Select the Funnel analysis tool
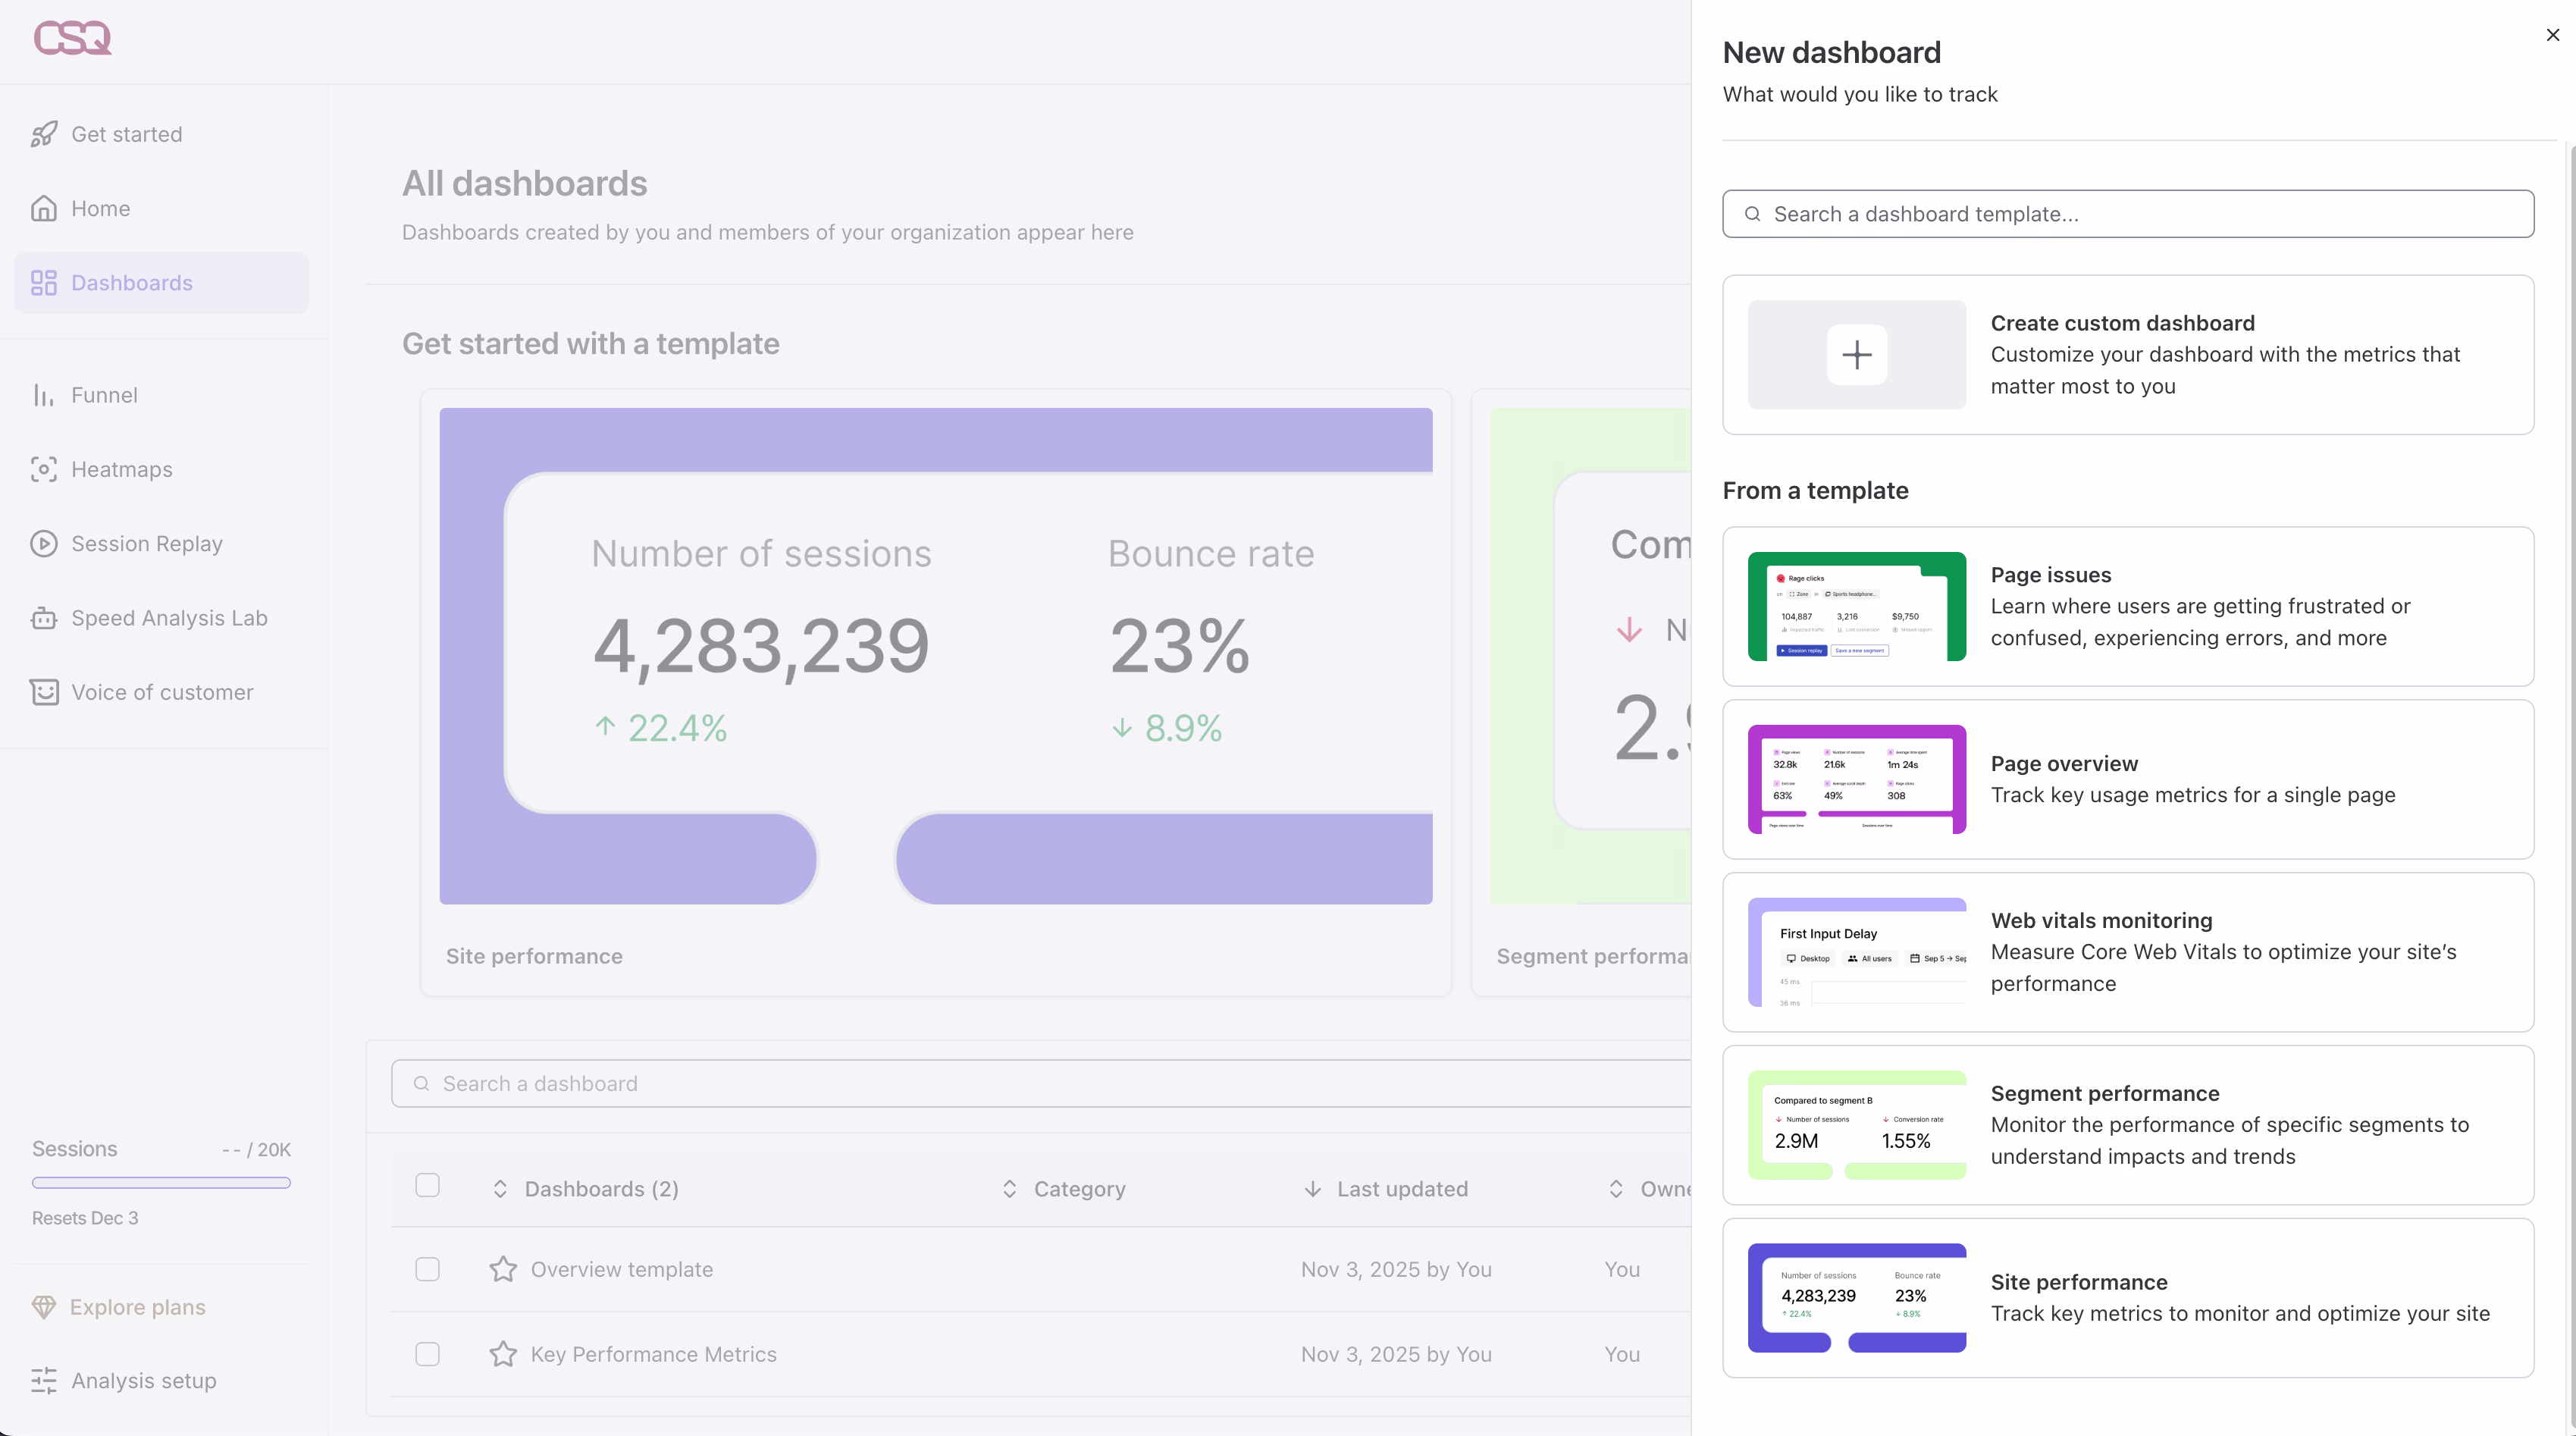 click(104, 395)
